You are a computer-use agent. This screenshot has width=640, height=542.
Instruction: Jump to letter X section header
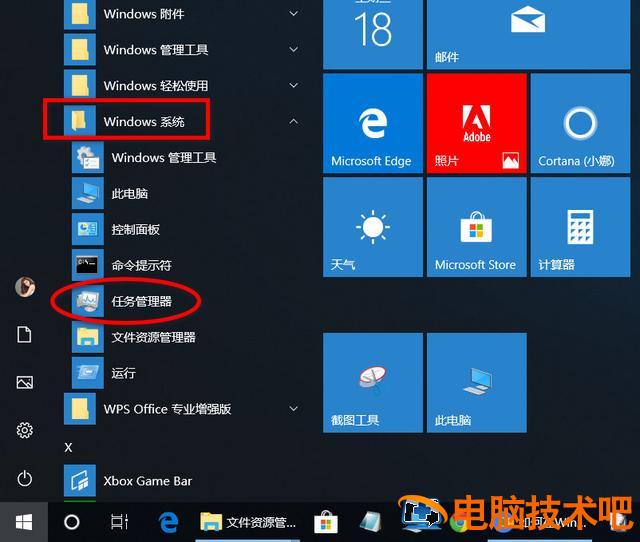[68, 447]
